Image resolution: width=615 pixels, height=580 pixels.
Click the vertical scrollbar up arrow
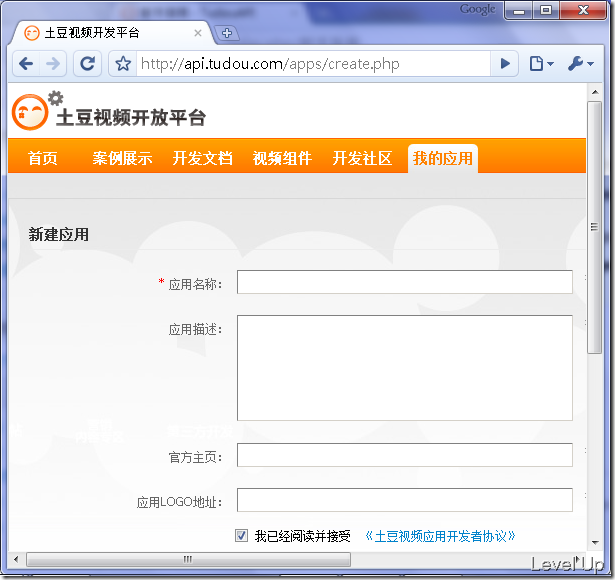point(595,92)
